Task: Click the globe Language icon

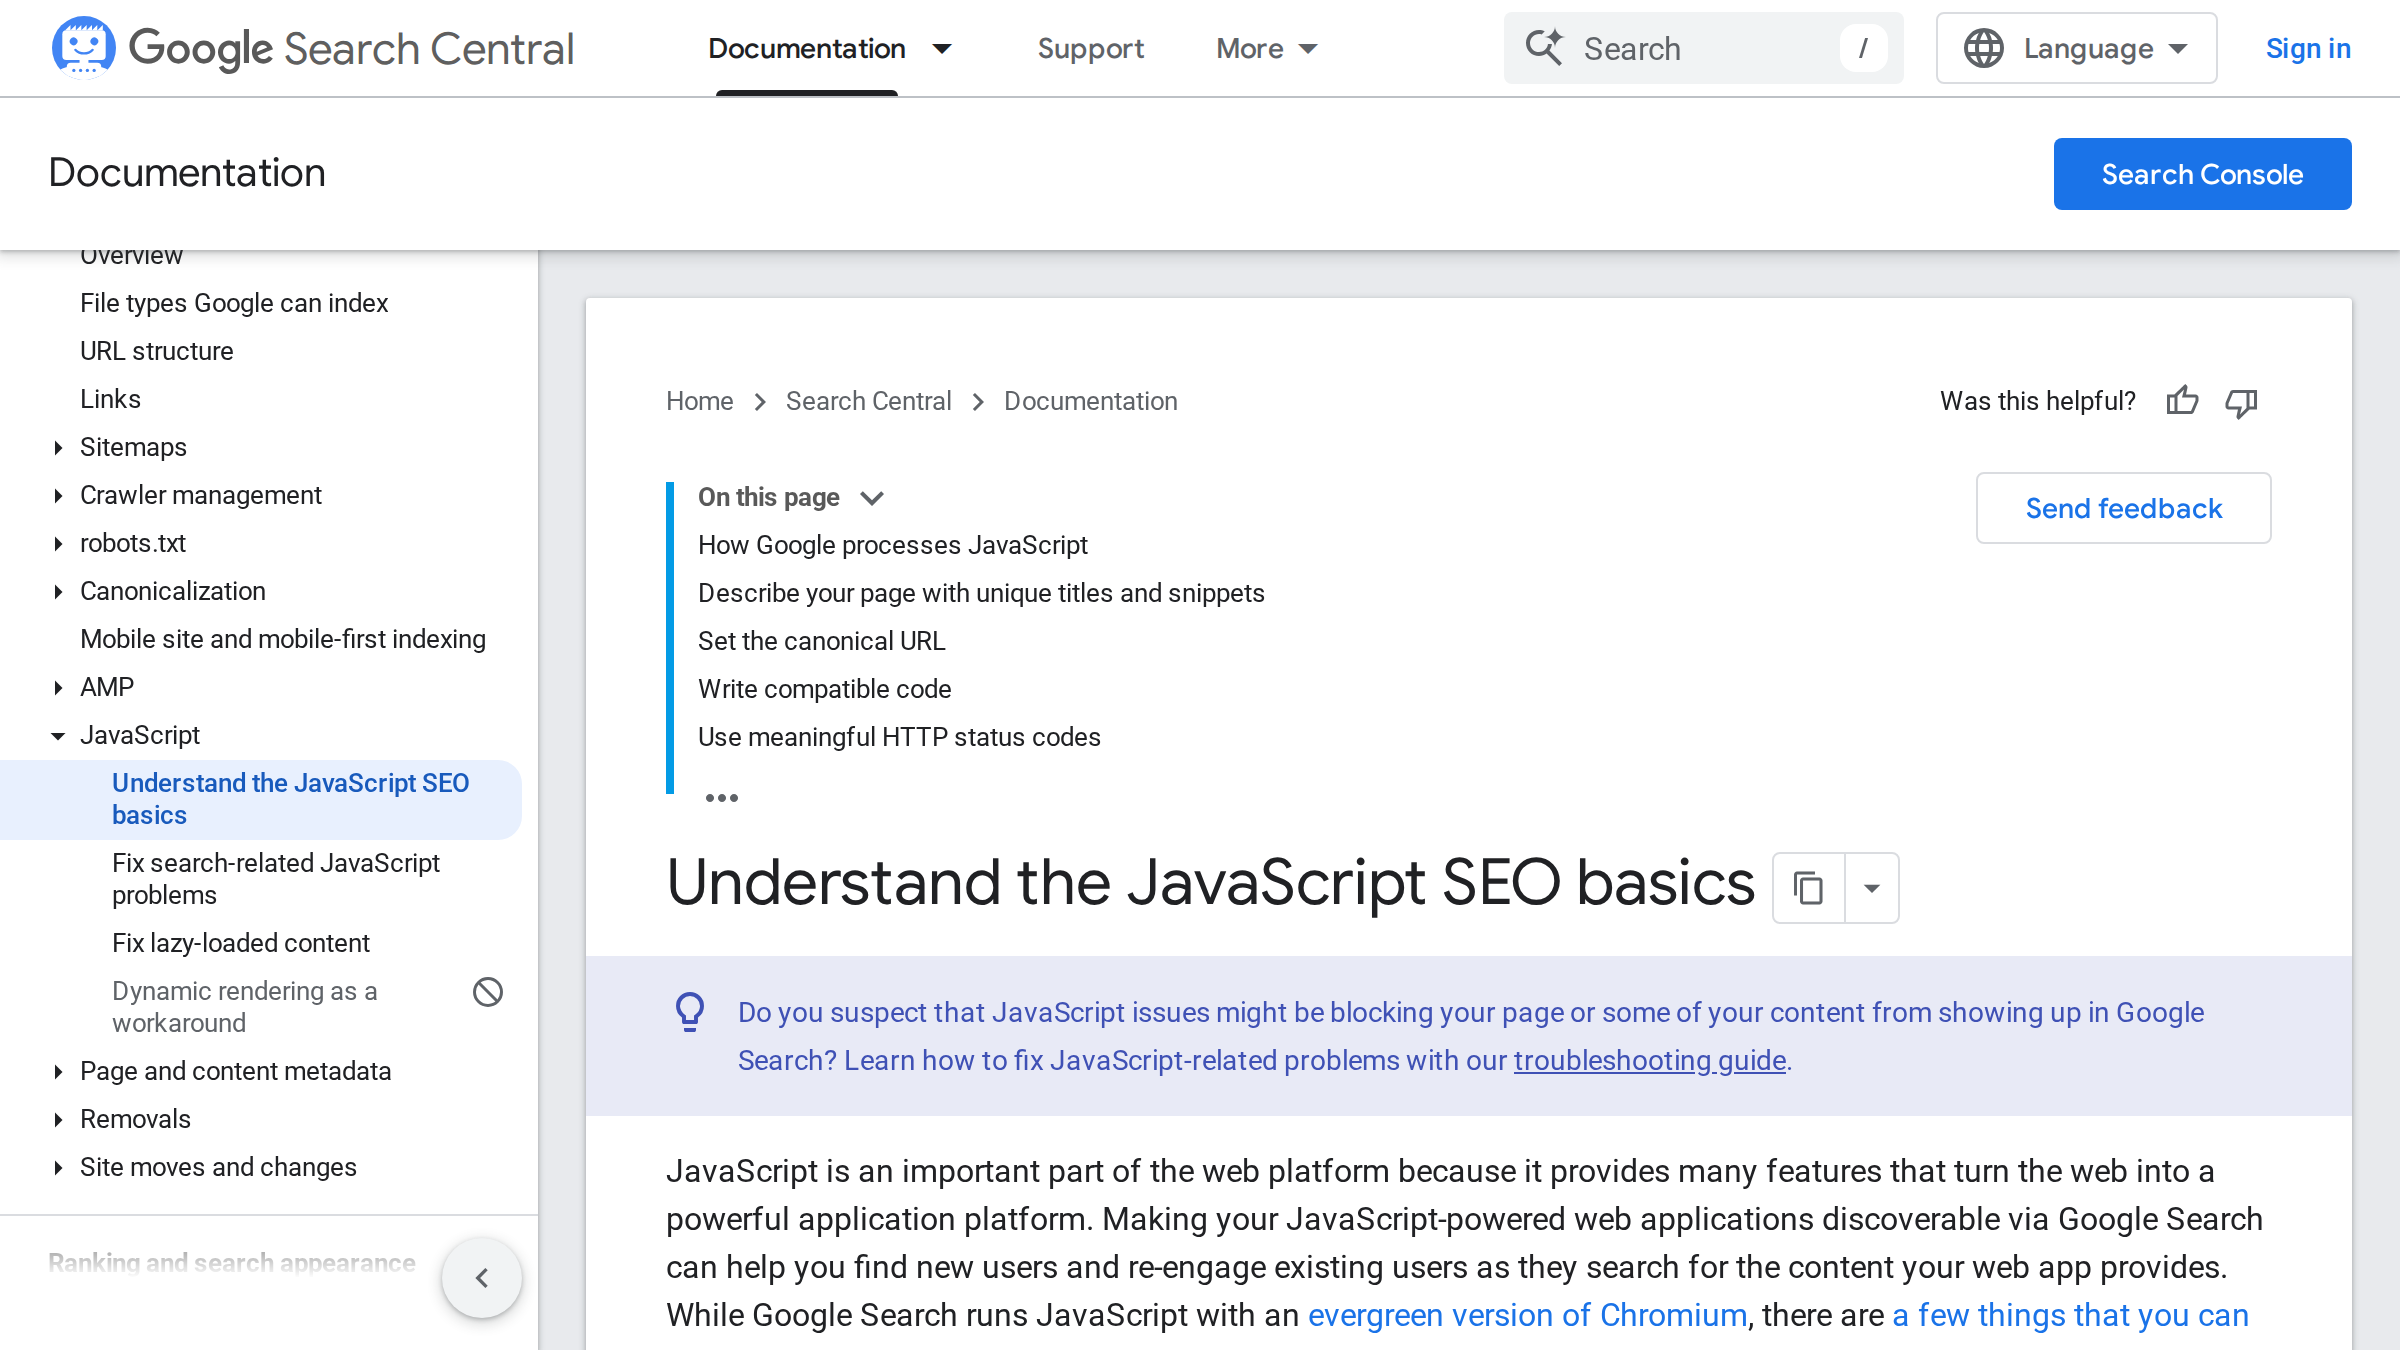Action: click(1983, 48)
